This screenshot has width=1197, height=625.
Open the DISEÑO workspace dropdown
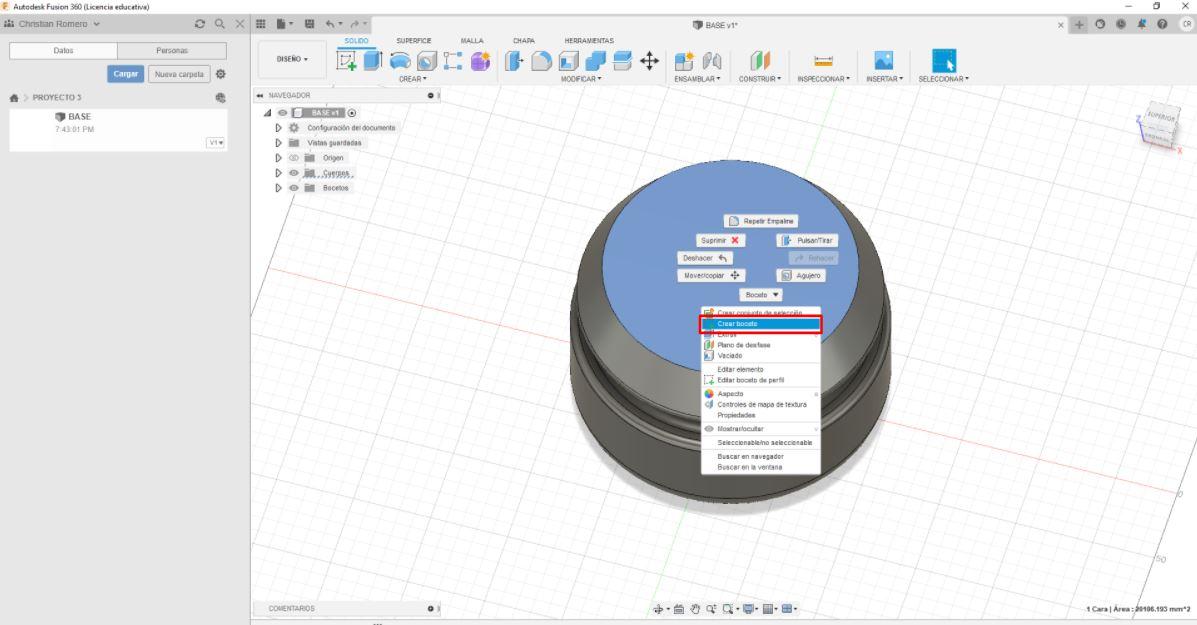point(292,60)
